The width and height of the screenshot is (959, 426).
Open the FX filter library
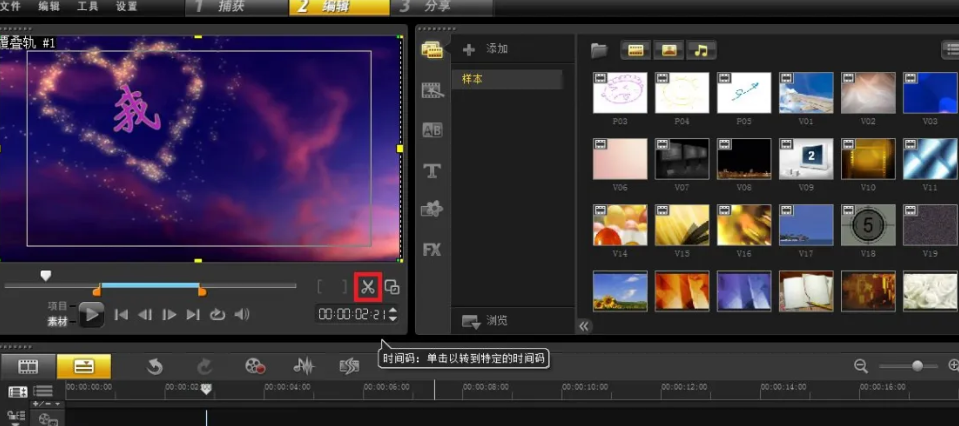pyautogui.click(x=432, y=249)
